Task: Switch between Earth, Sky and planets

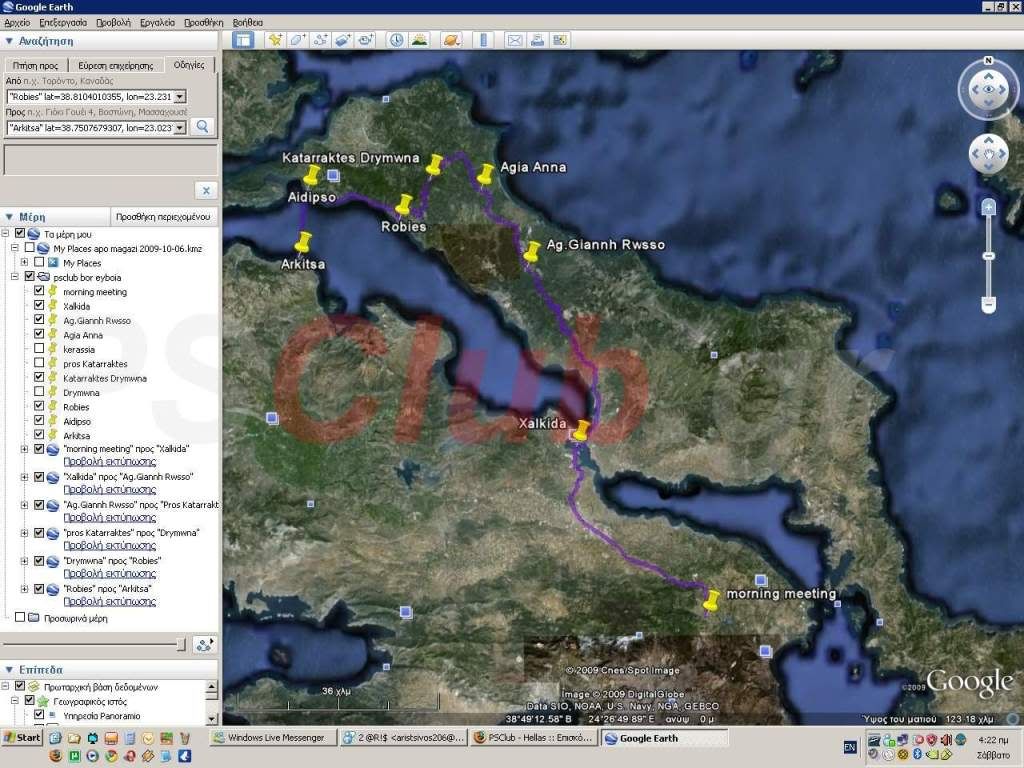Action: 451,40
